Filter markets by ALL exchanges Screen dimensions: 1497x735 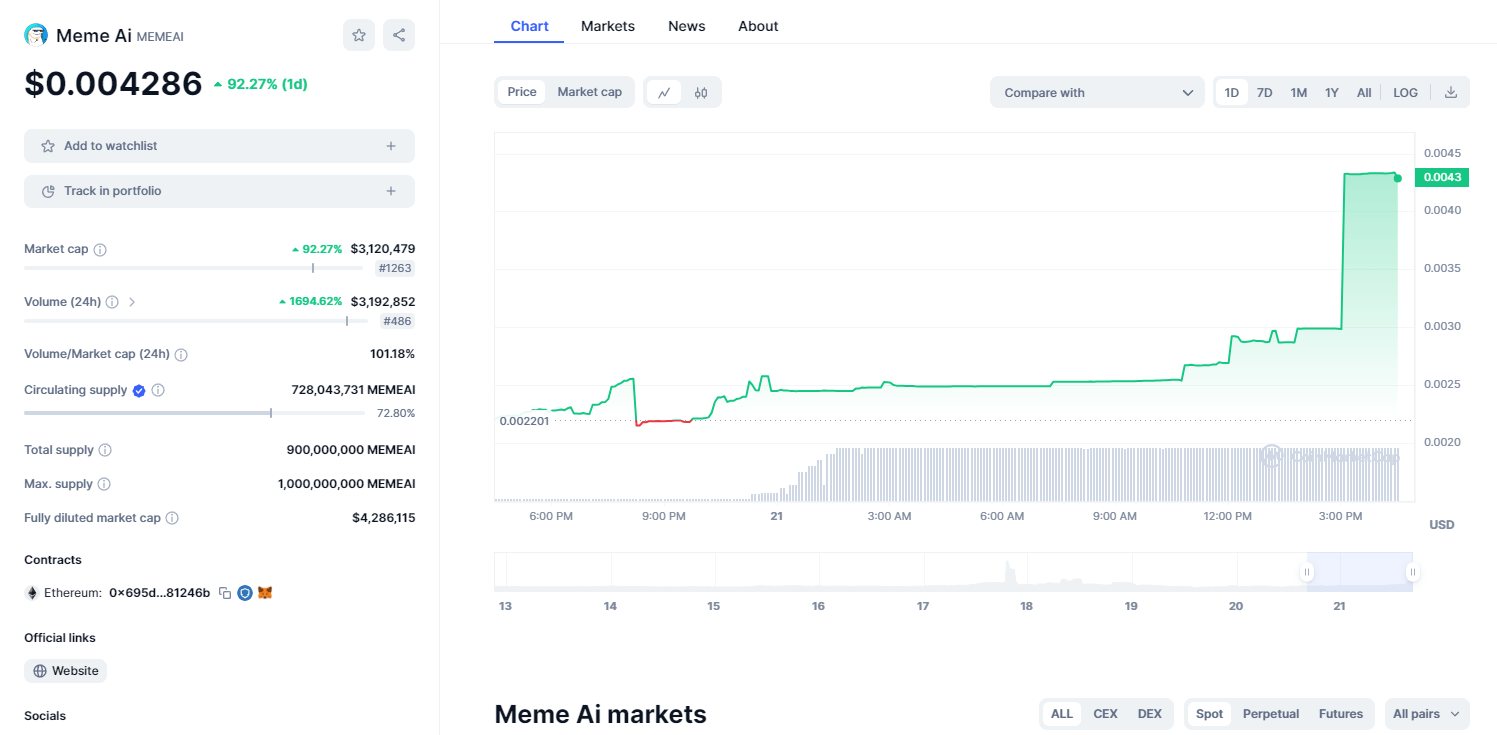point(1062,714)
